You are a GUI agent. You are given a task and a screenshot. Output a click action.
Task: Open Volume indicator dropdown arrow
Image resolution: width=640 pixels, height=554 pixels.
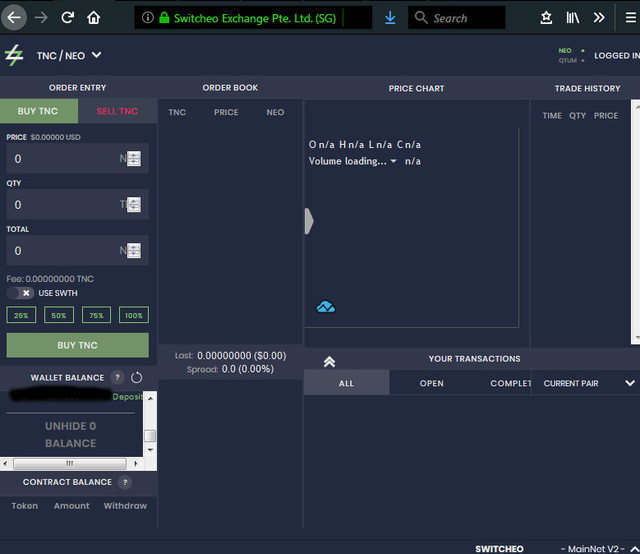393,161
